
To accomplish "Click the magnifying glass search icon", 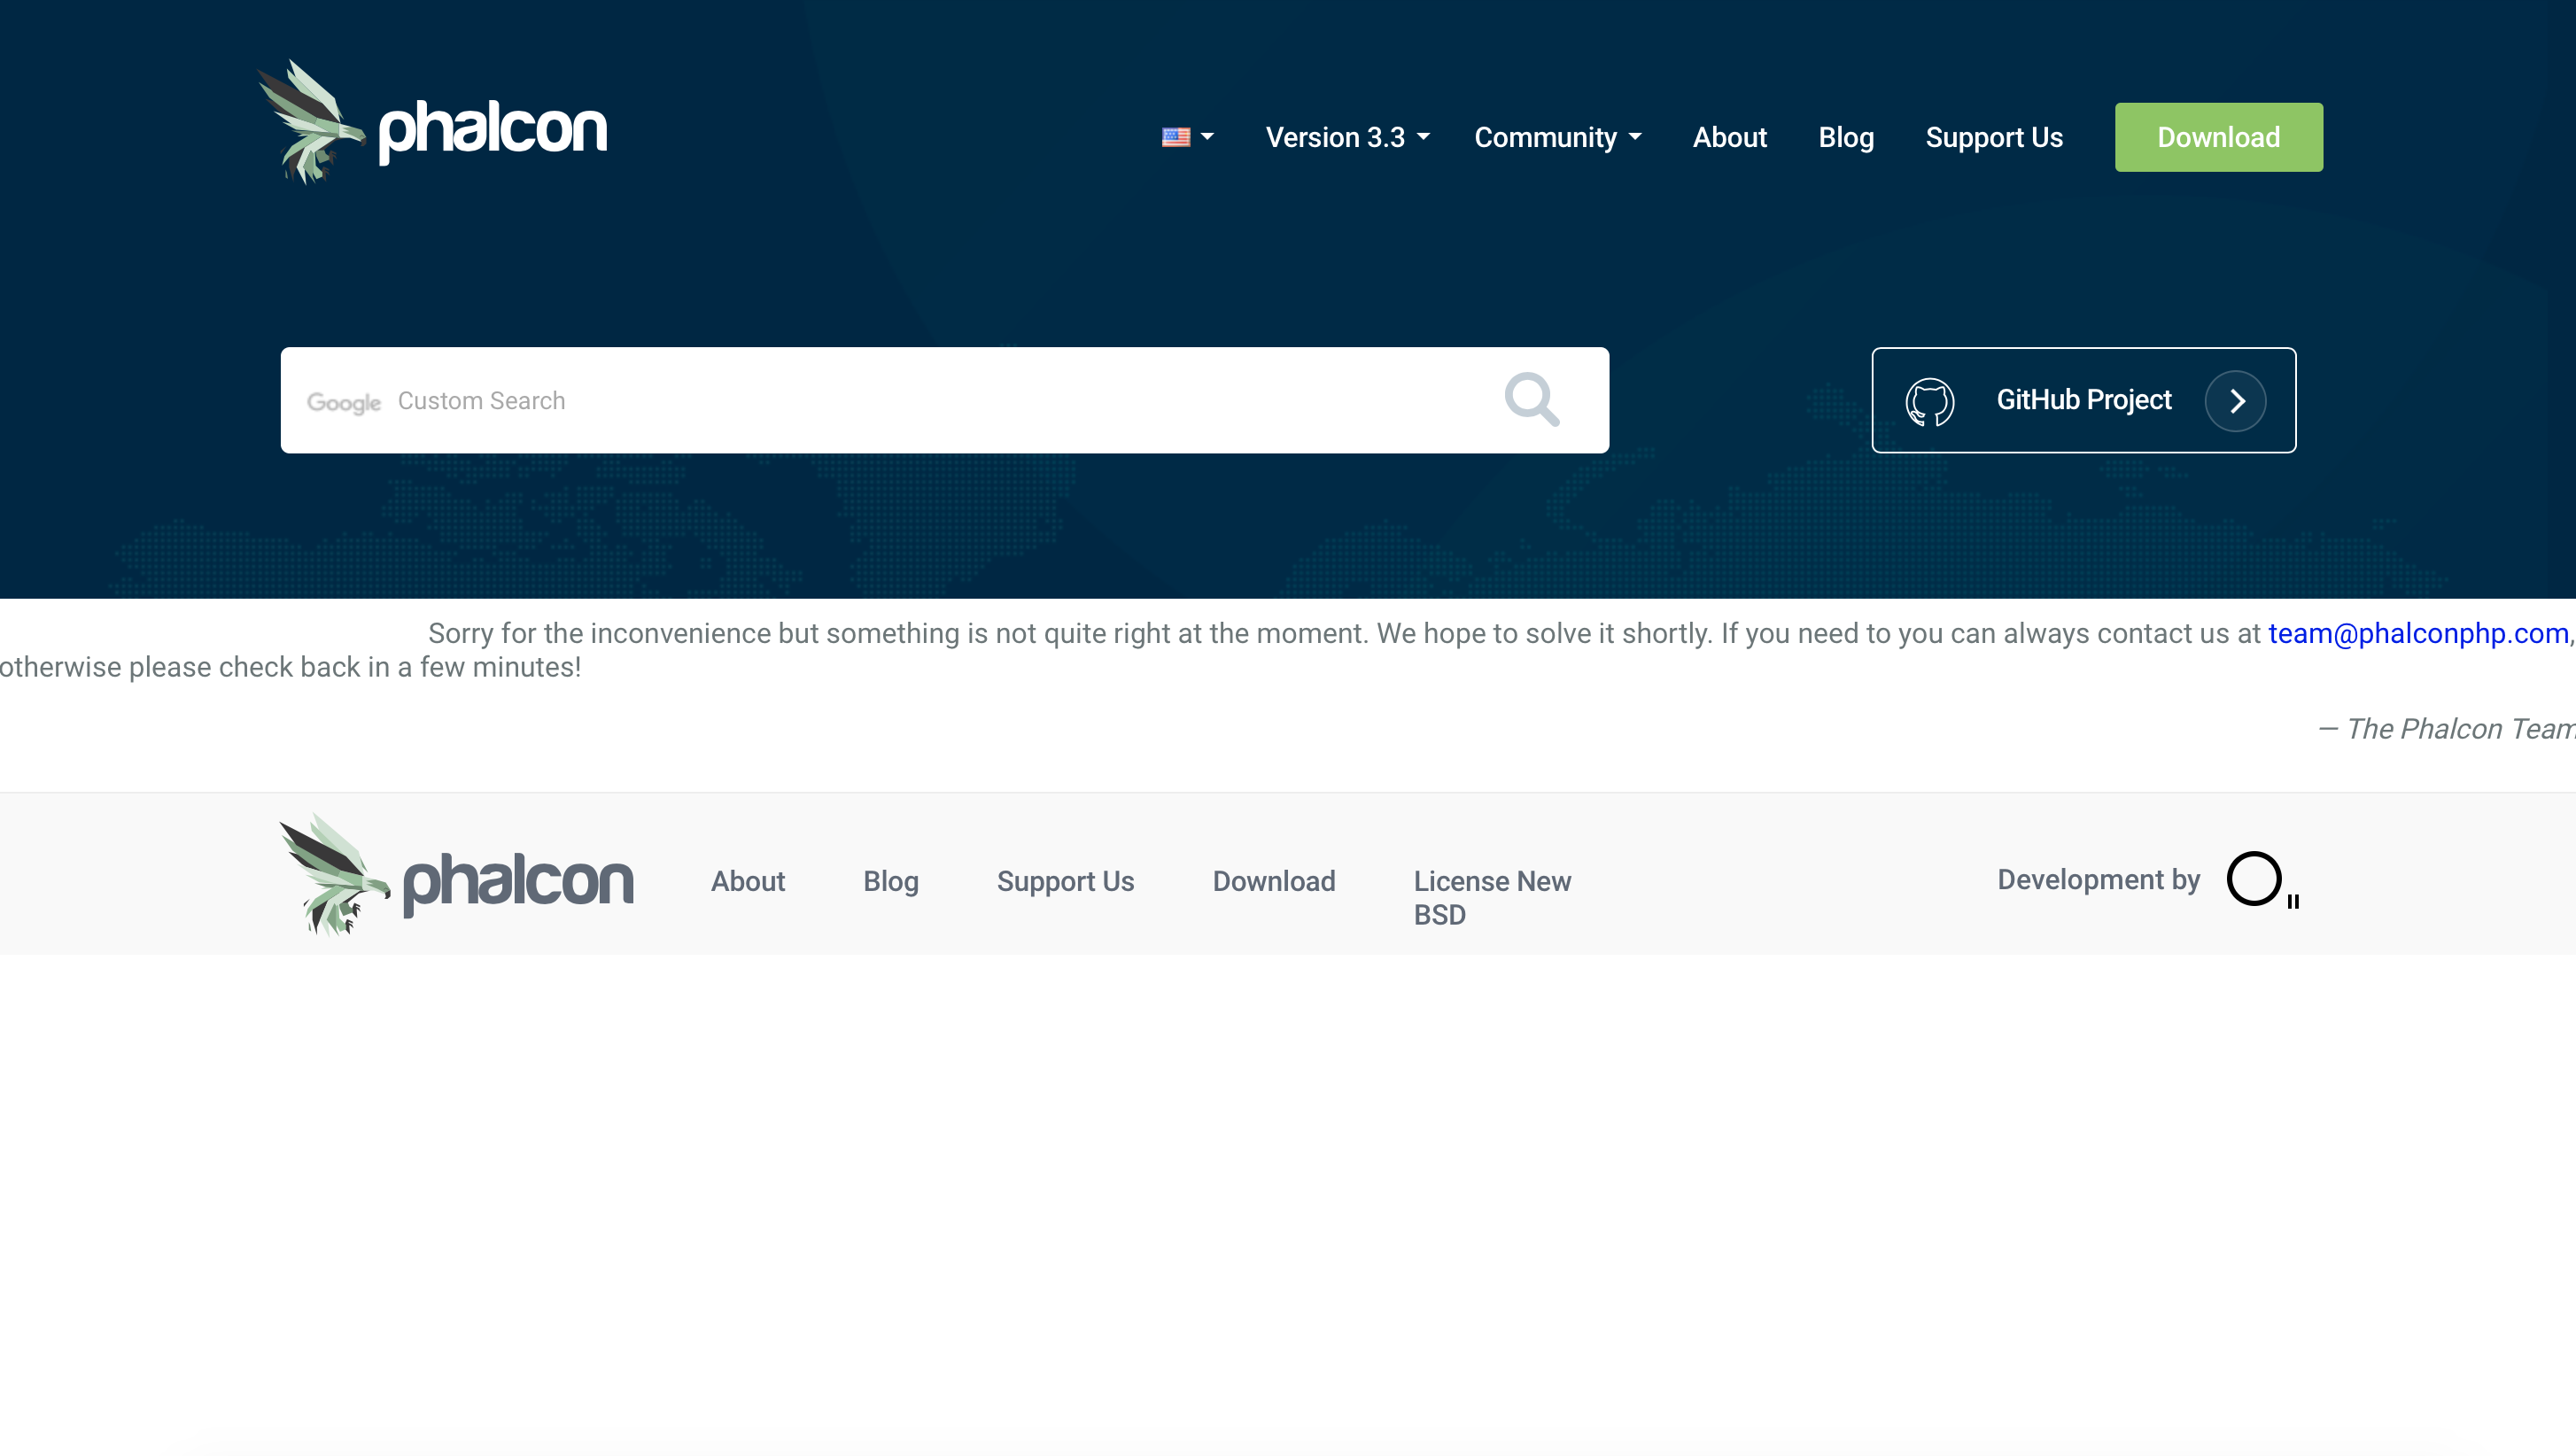I will [x=1531, y=400].
